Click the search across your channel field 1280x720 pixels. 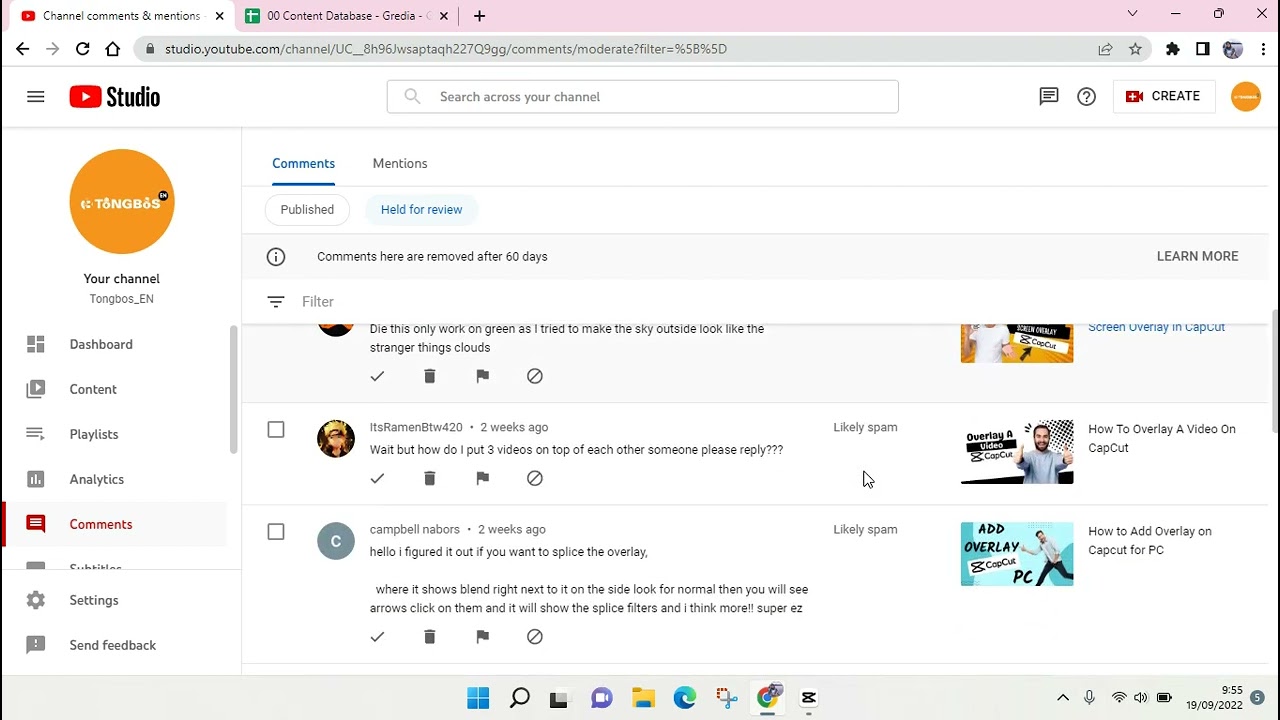pyautogui.click(x=642, y=97)
